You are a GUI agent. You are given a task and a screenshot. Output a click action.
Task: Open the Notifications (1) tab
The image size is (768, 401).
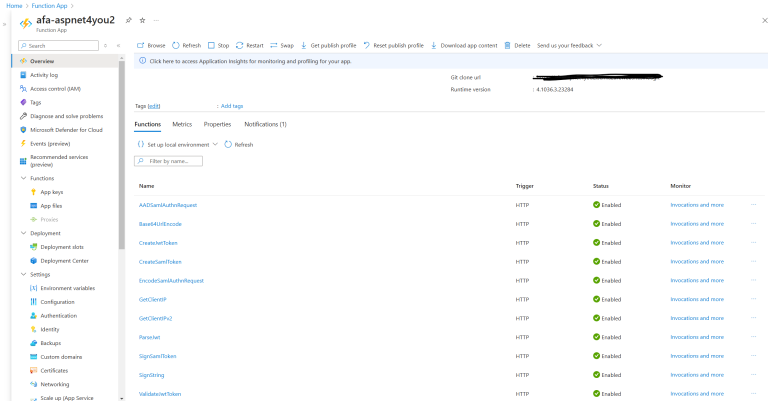pyautogui.click(x=265, y=124)
